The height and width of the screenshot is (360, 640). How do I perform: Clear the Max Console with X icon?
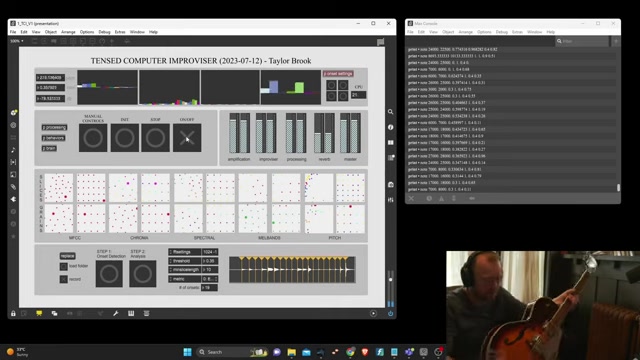411,198
